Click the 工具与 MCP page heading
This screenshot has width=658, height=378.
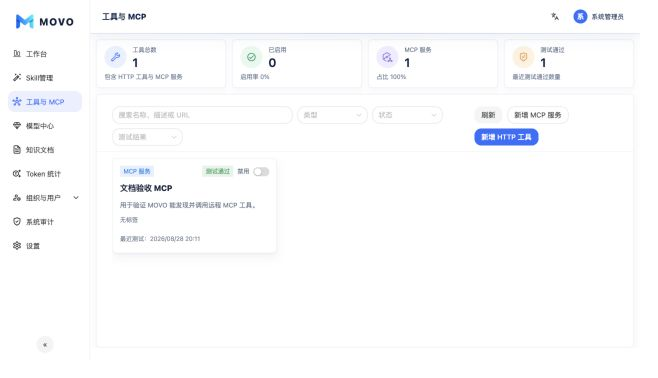pyautogui.click(x=124, y=17)
